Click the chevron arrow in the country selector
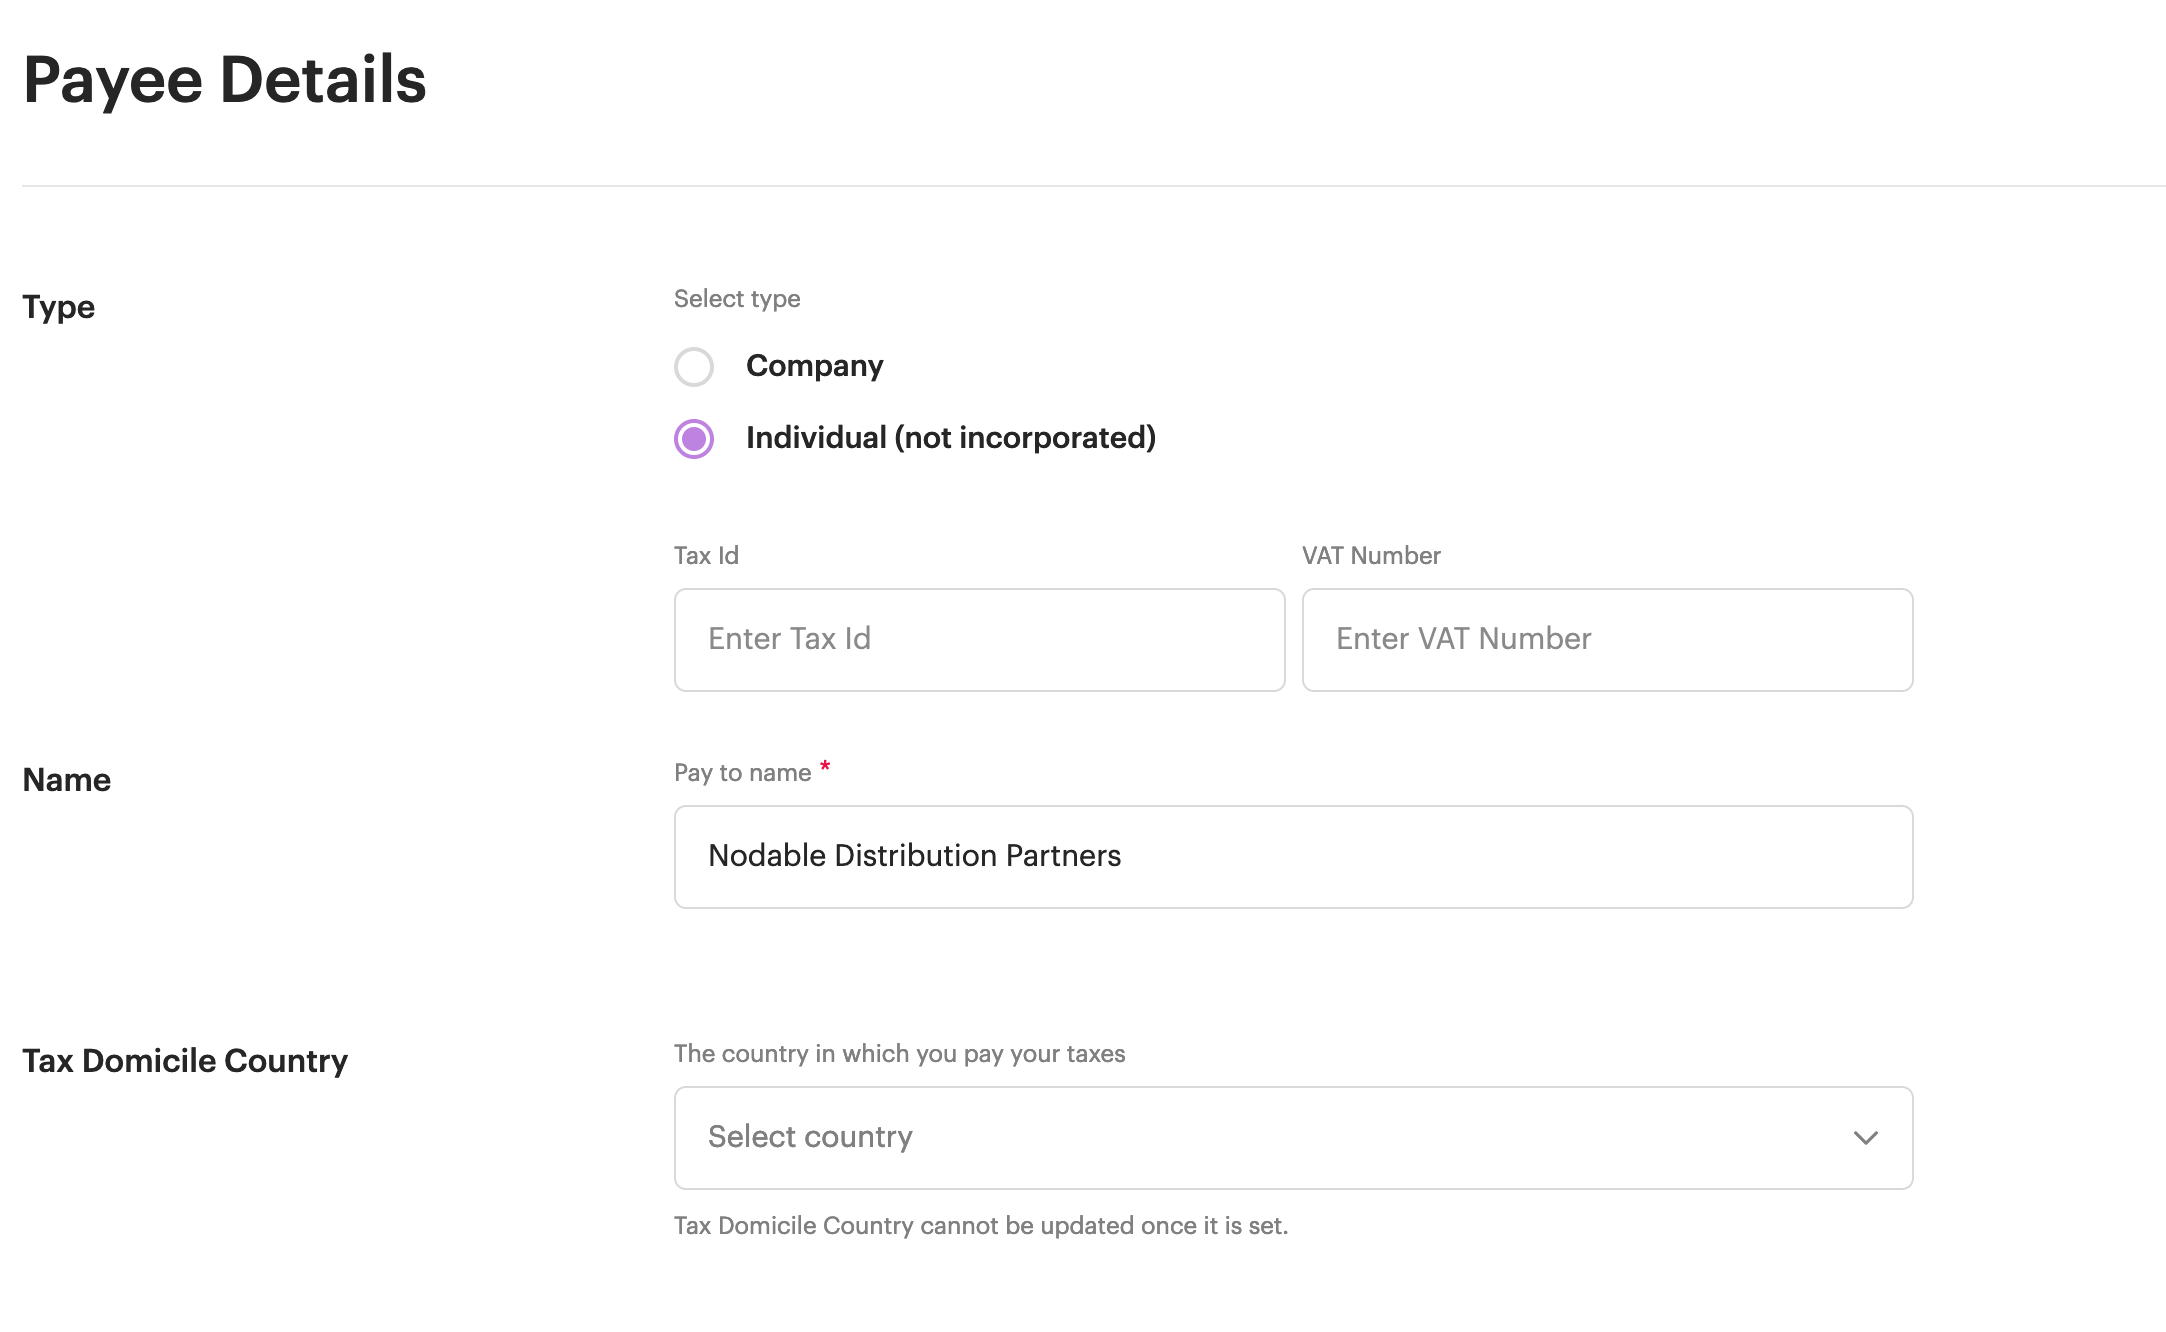This screenshot has height=1332, width=2166. (1865, 1138)
